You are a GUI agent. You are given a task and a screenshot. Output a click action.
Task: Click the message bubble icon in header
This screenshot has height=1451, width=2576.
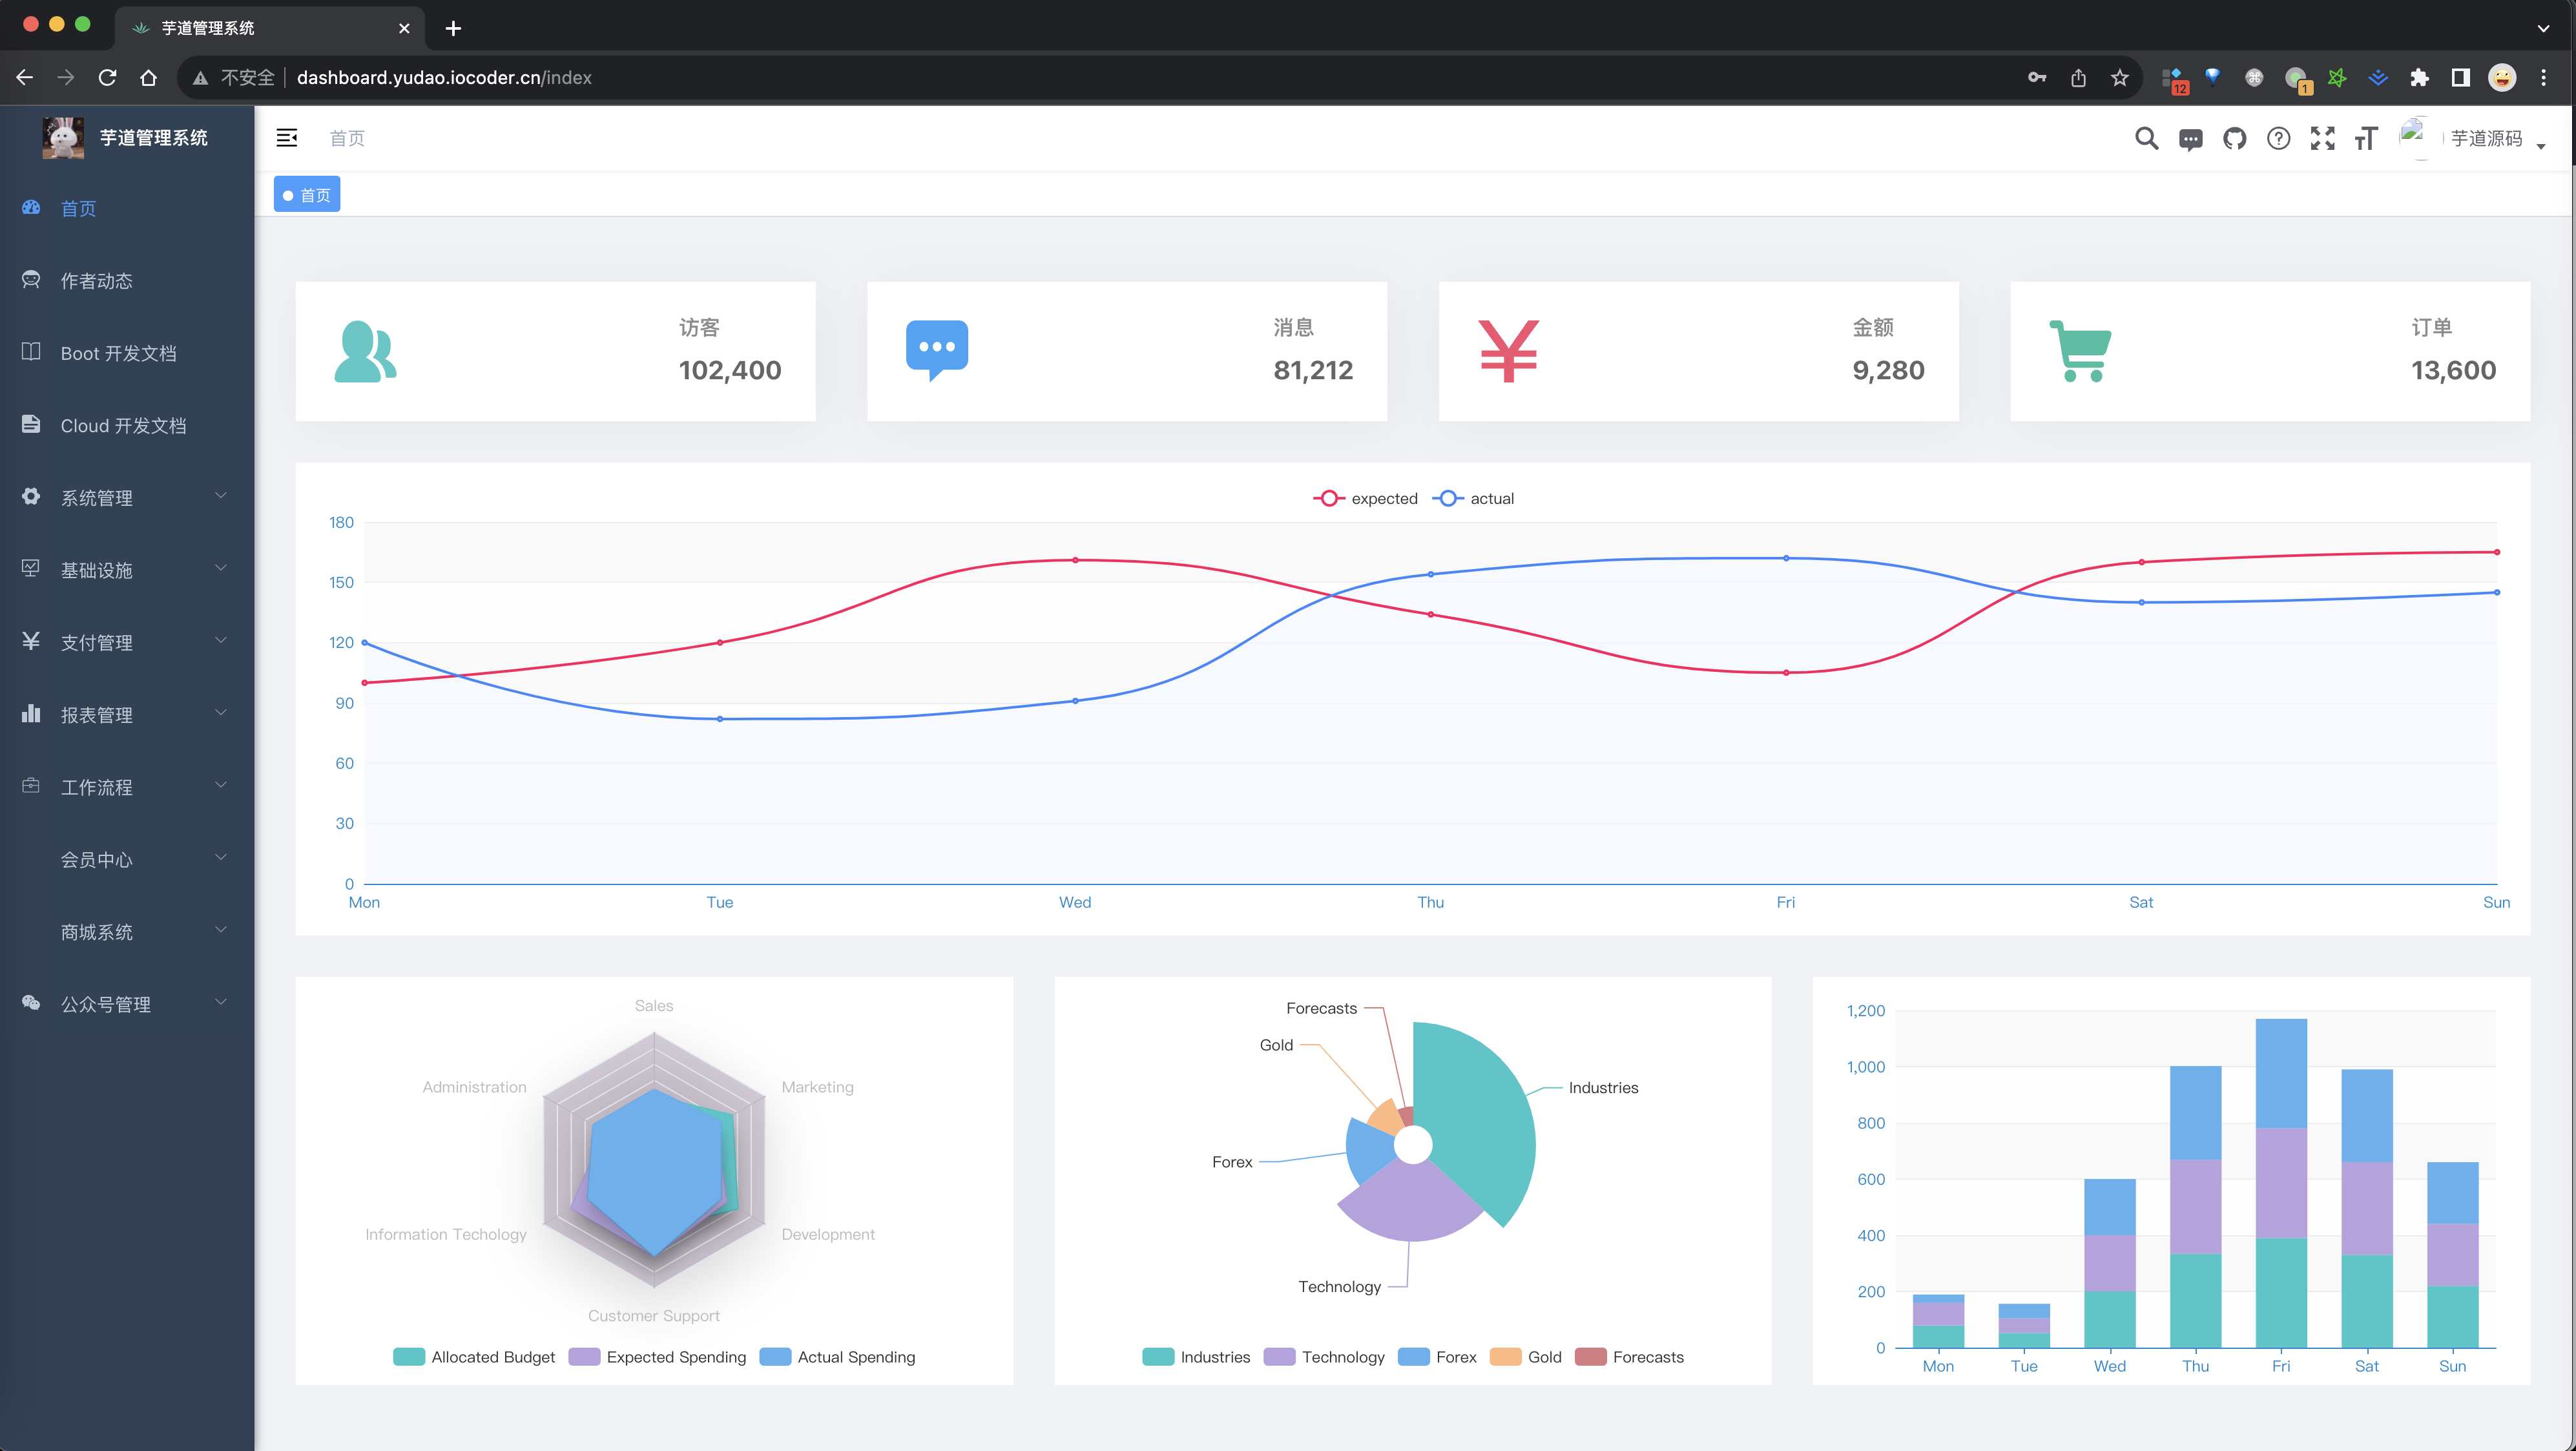2190,139
